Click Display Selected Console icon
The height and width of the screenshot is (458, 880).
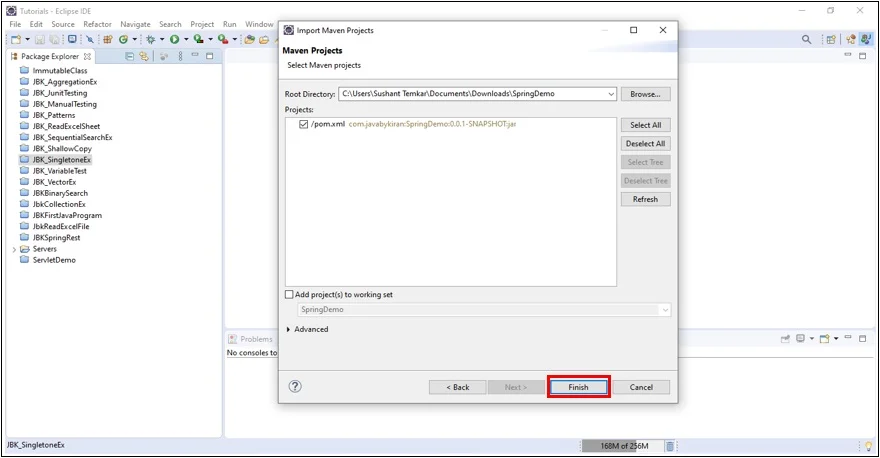pyautogui.click(x=801, y=338)
